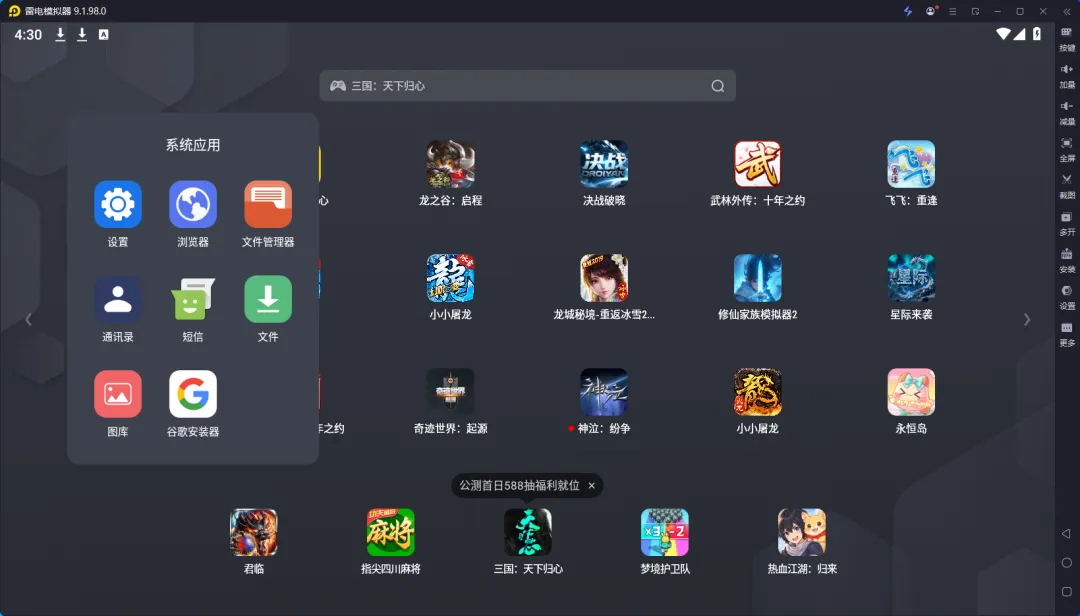
Task: Launch 热血江湖：归来 game
Action: [x=802, y=533]
